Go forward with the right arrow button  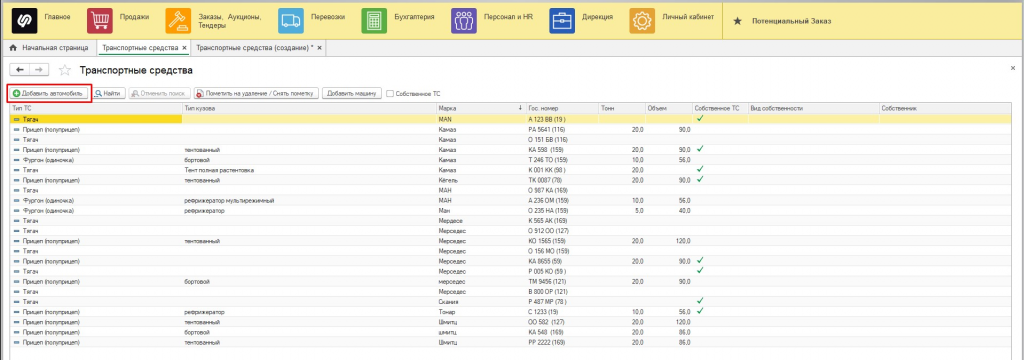[x=38, y=70]
